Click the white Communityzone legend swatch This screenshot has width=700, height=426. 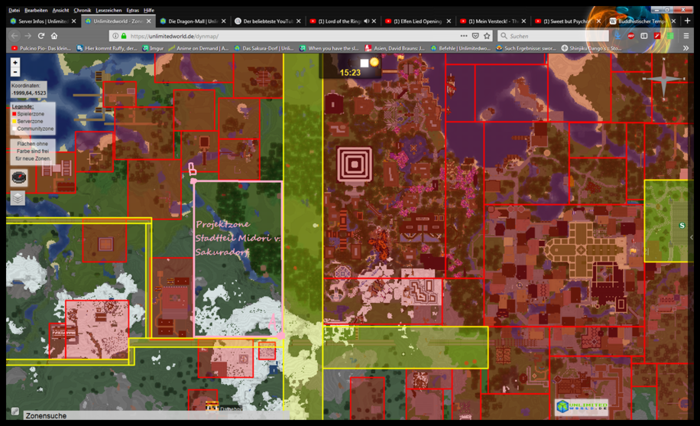(x=14, y=129)
